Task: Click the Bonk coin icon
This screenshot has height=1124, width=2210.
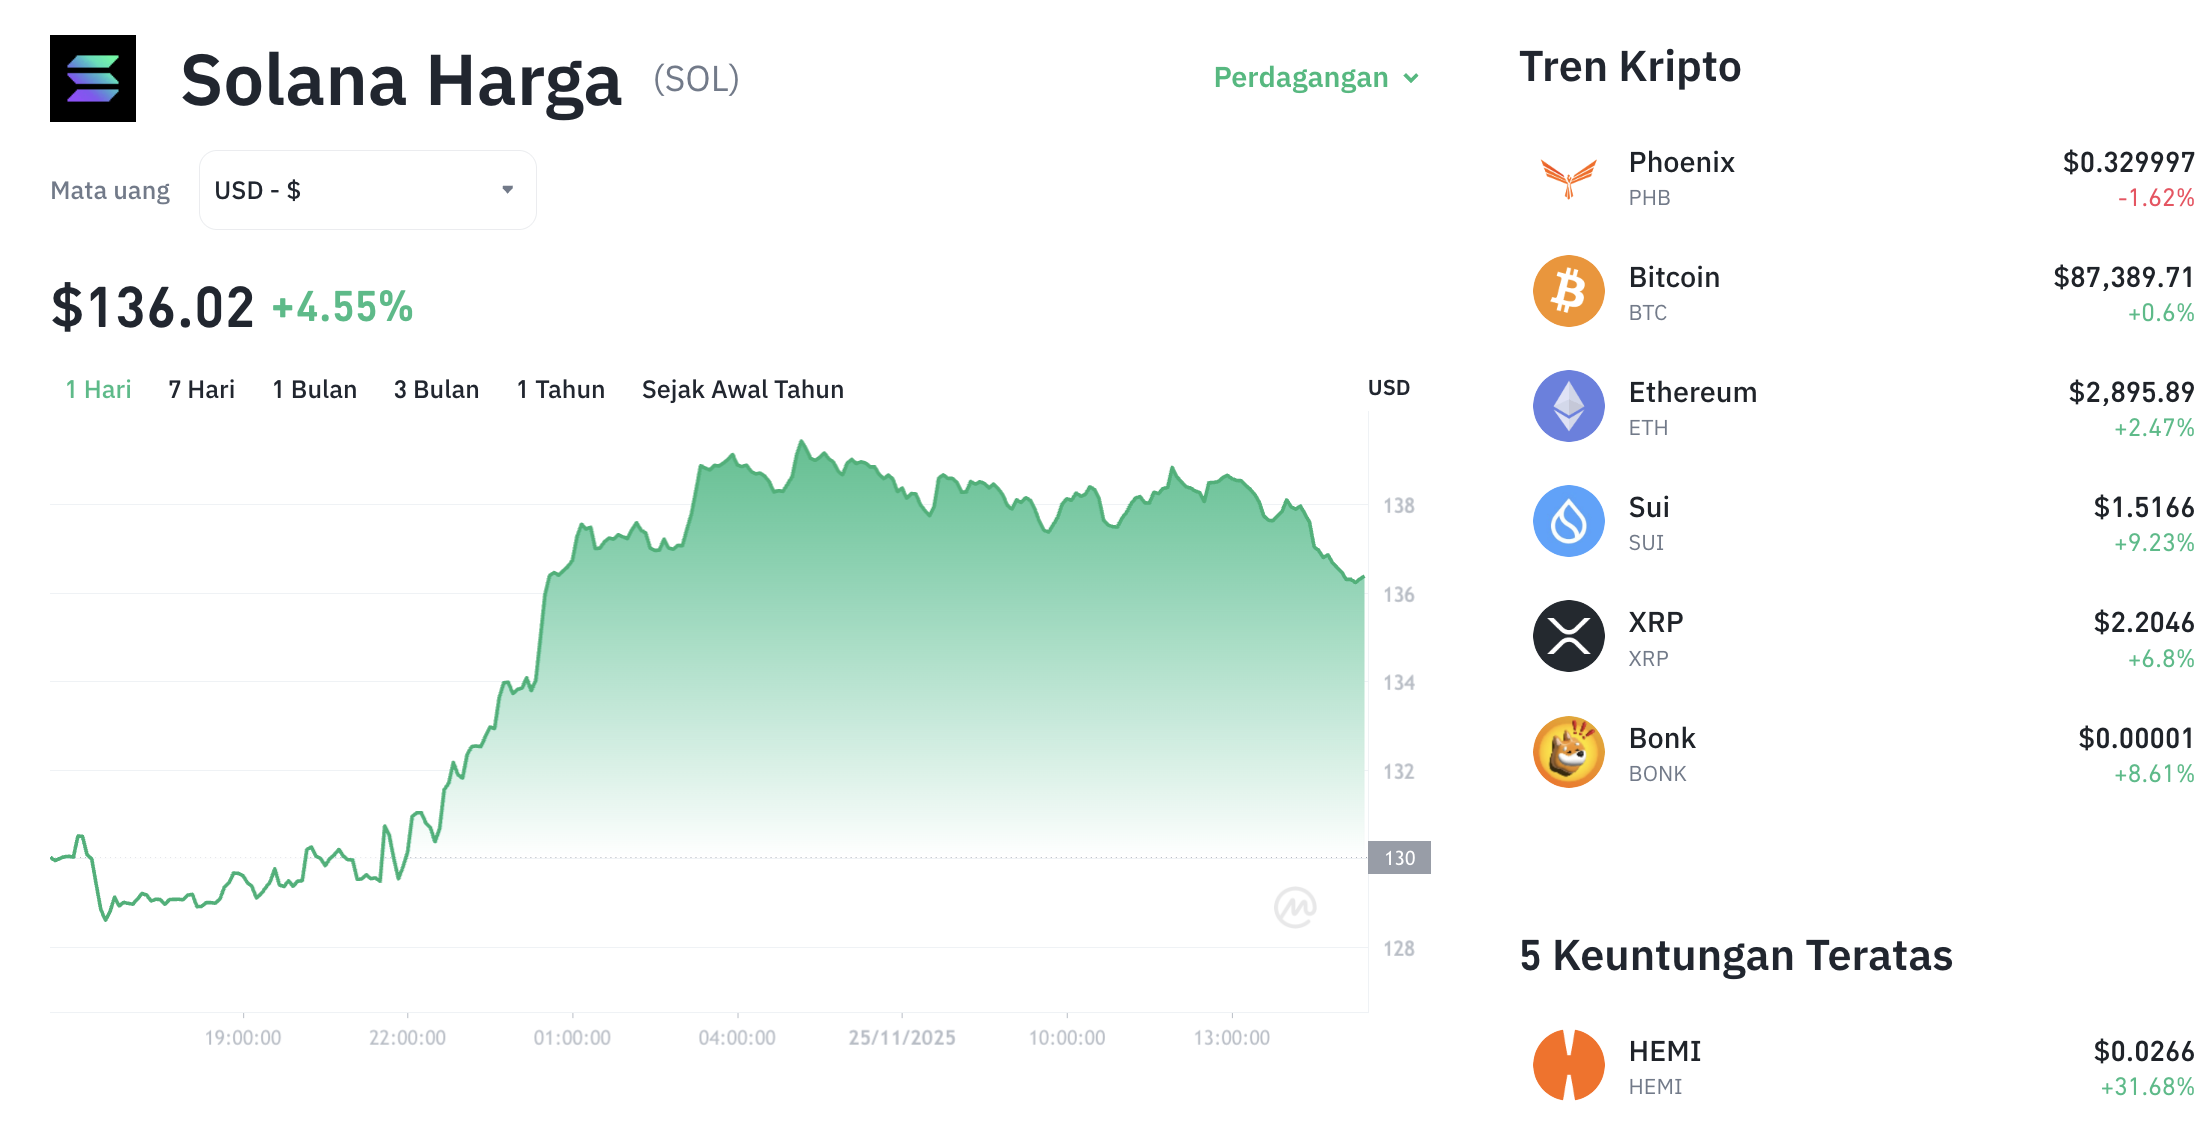Action: click(1568, 750)
